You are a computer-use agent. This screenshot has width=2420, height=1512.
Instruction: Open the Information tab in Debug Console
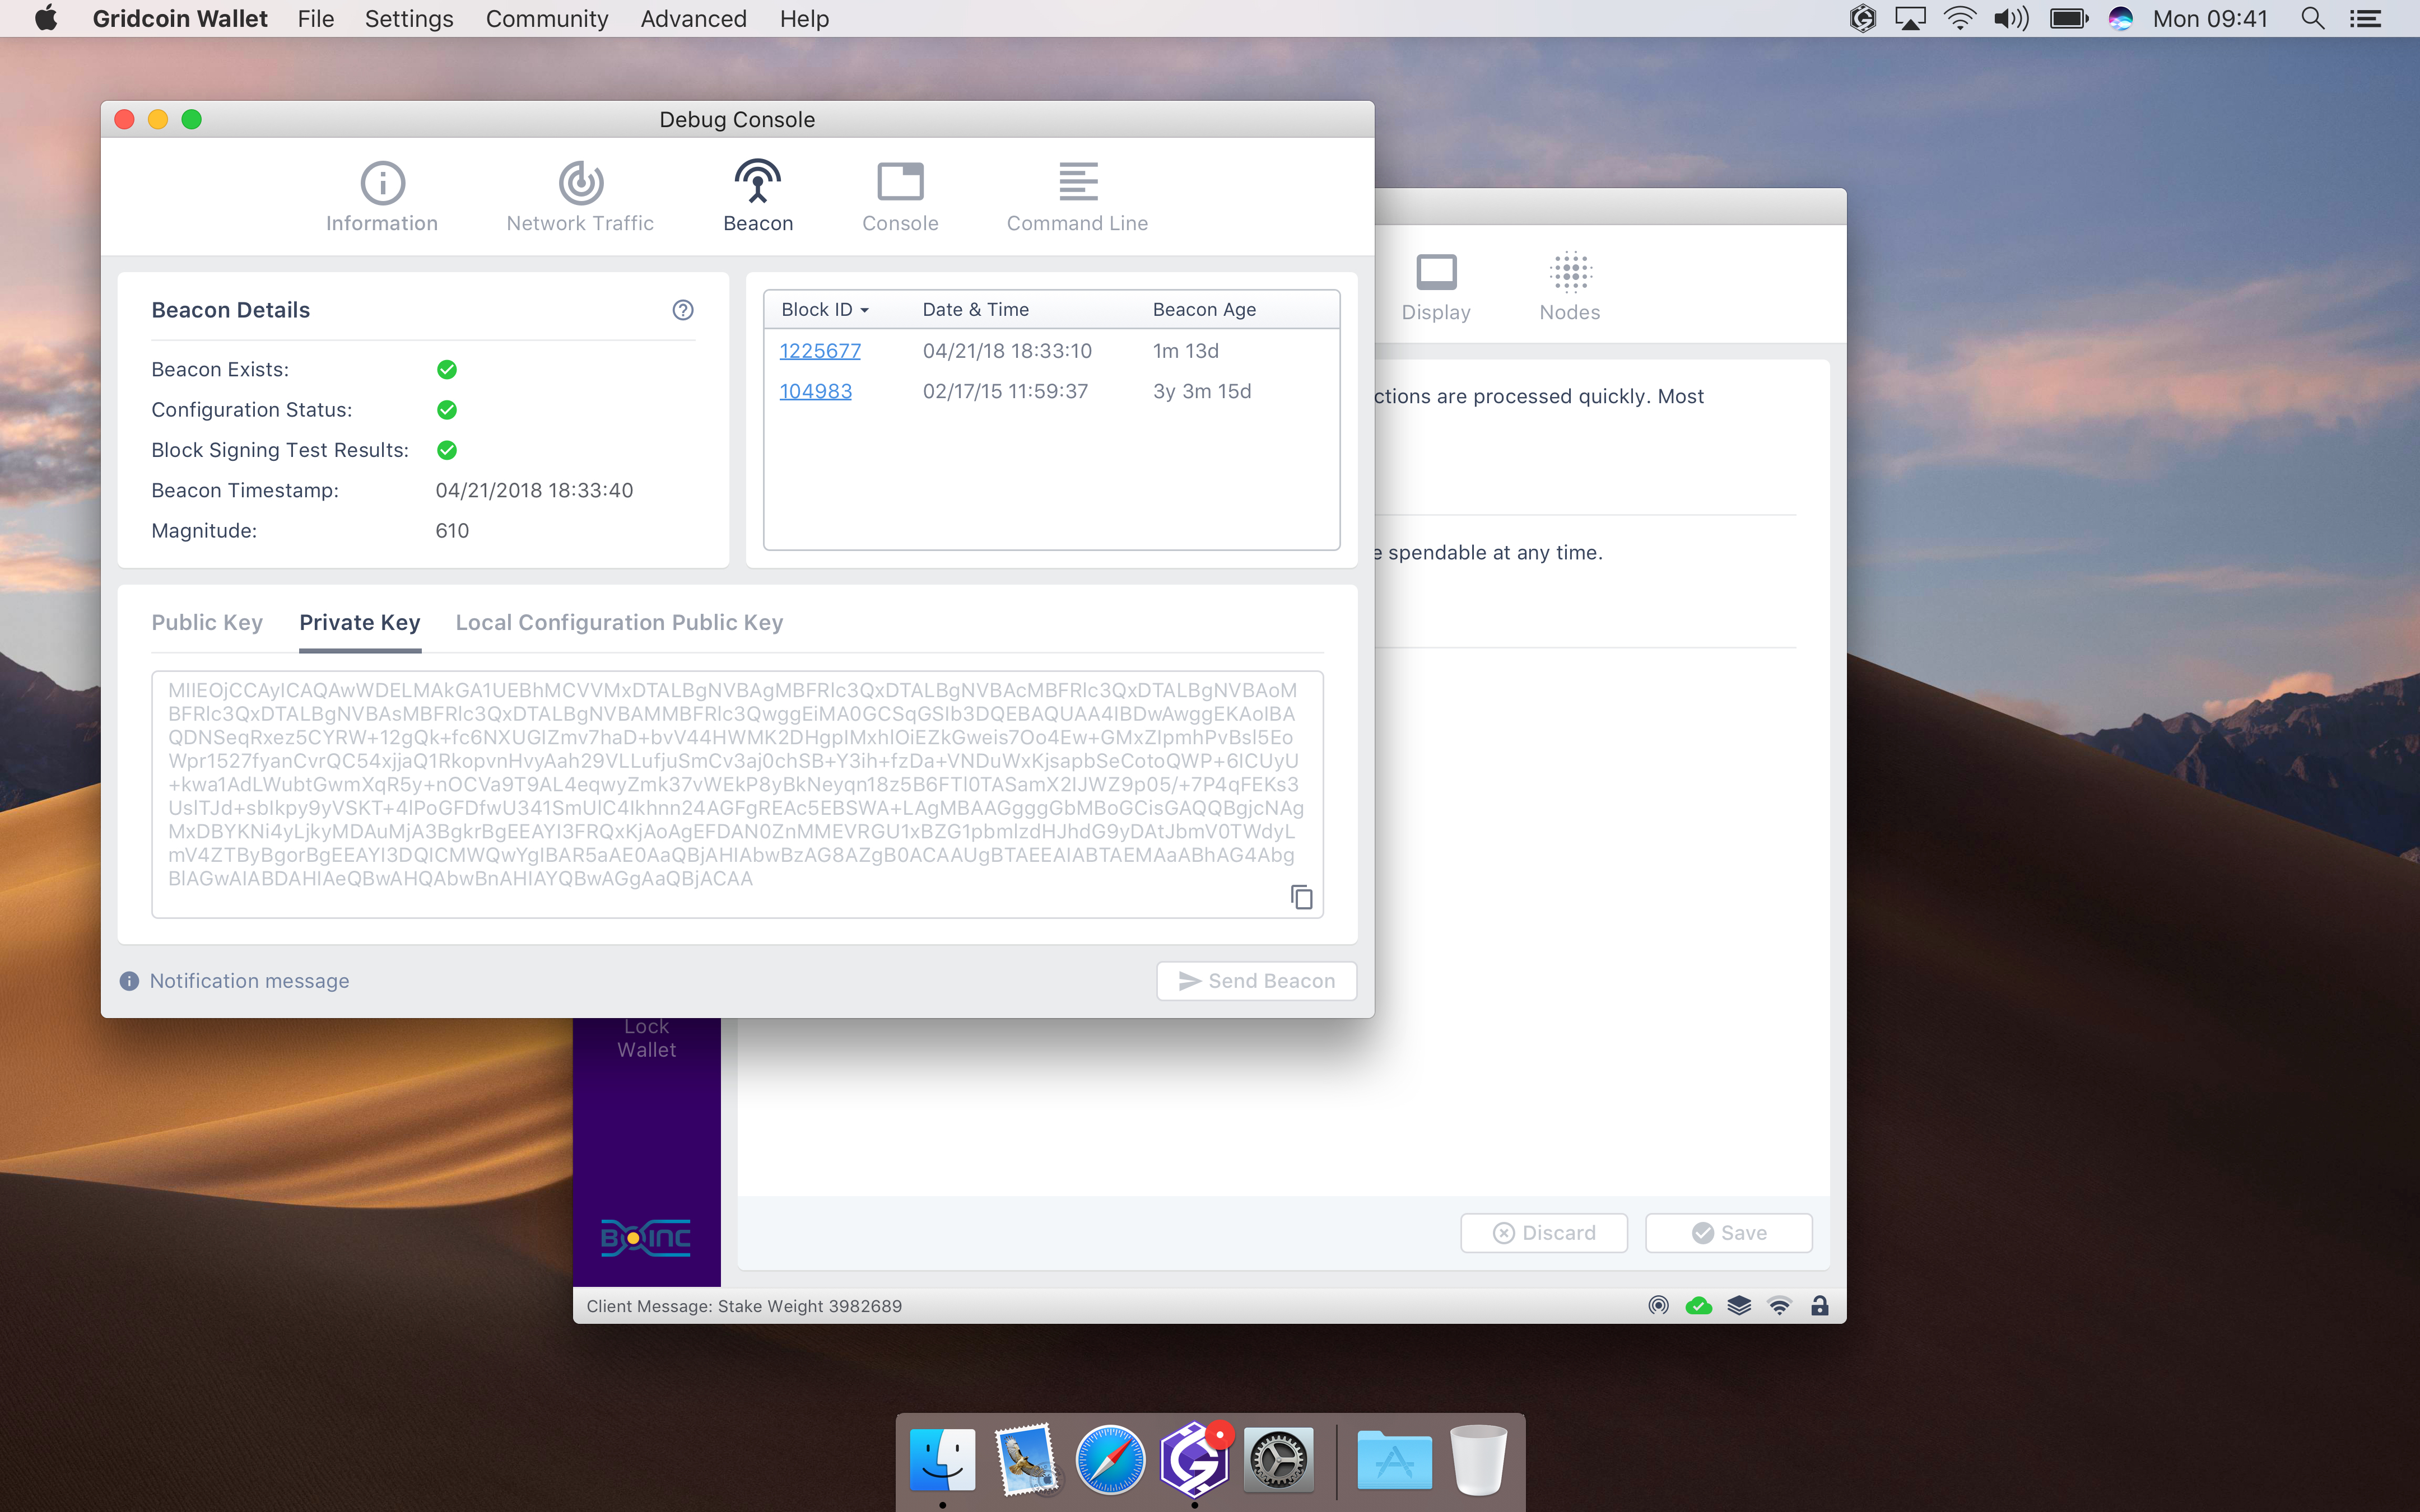[x=382, y=197]
